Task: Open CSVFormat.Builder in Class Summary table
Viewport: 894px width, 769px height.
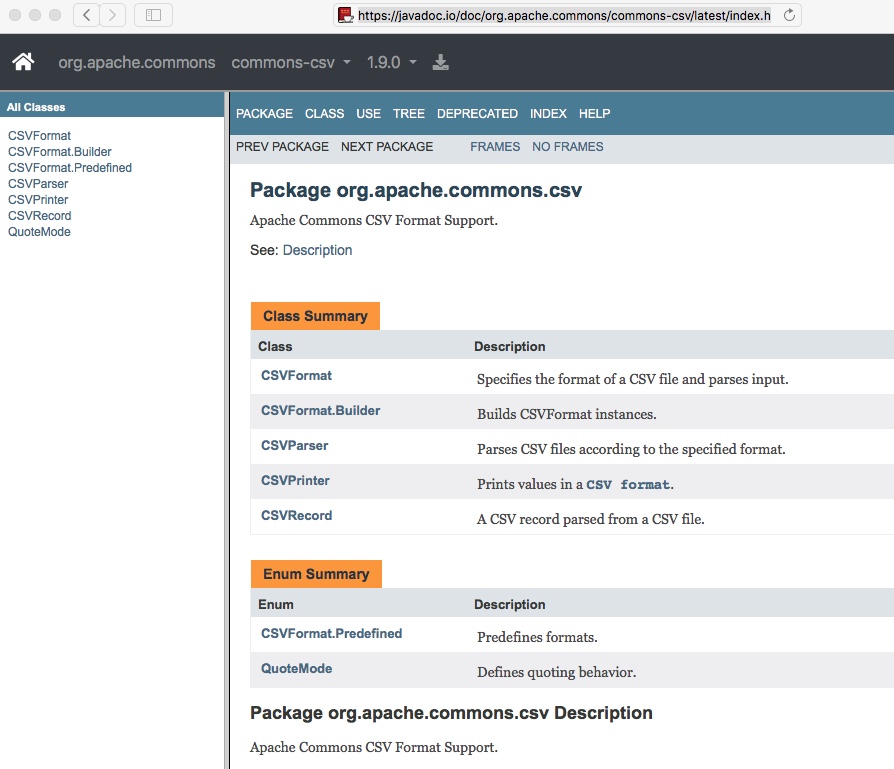Action: pyautogui.click(x=320, y=410)
